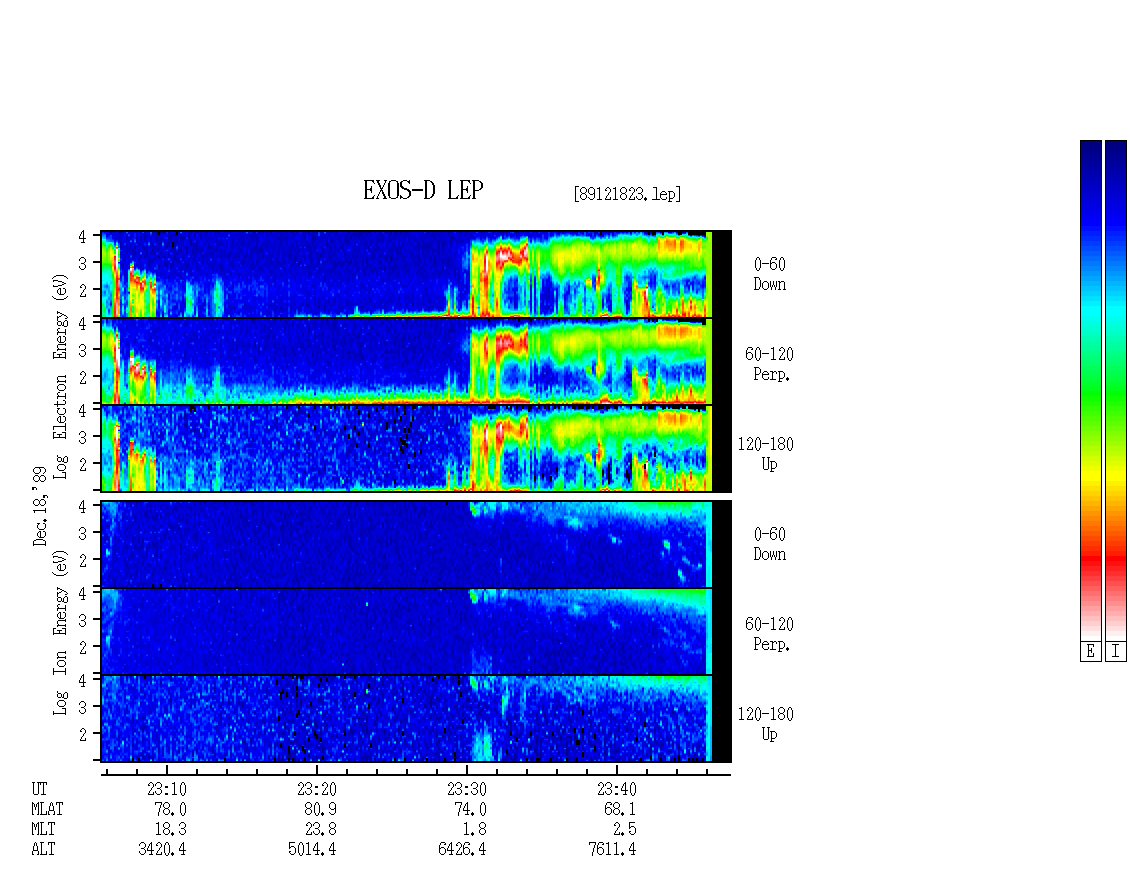Image resolution: width=1130 pixels, height=875 pixels.
Task: Select the MLAT row label
Action: [48, 809]
